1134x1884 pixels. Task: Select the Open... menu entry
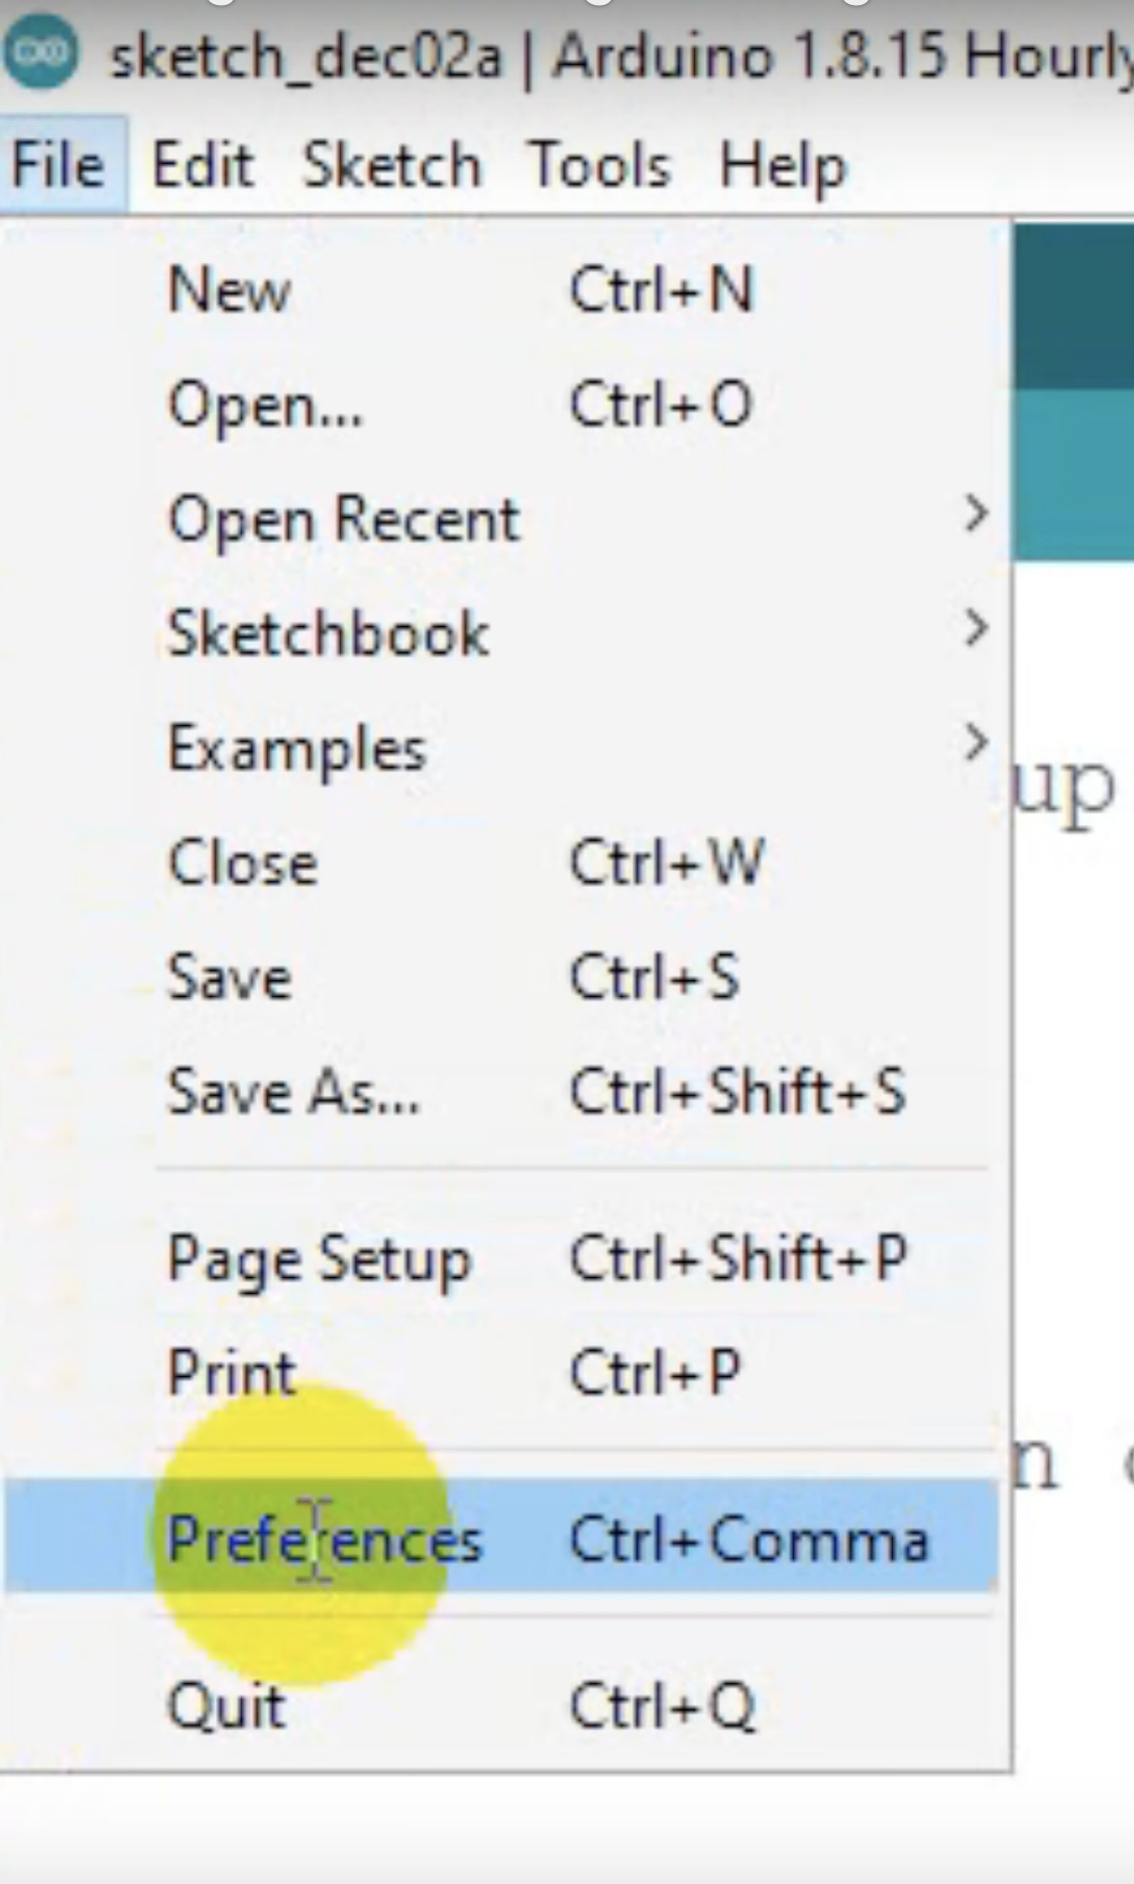point(265,406)
